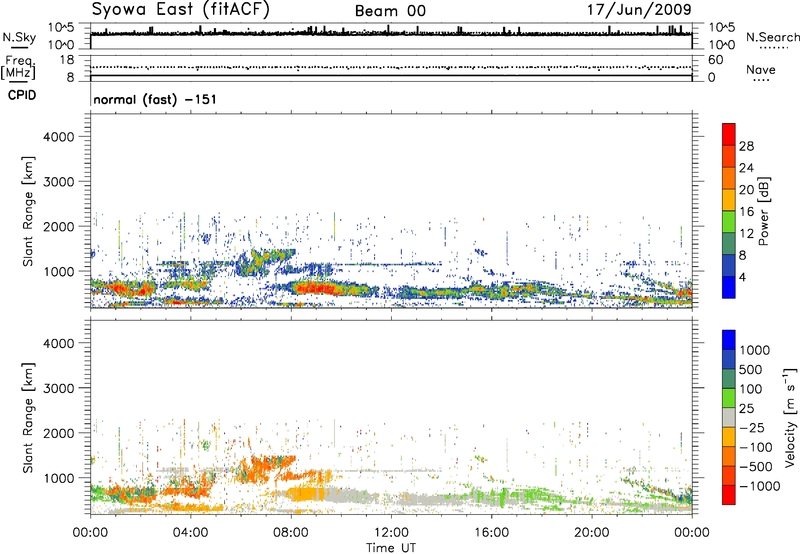Screen dimensions: 800x554
Task: Click the '12:00' time axis label
Action: click(x=391, y=532)
